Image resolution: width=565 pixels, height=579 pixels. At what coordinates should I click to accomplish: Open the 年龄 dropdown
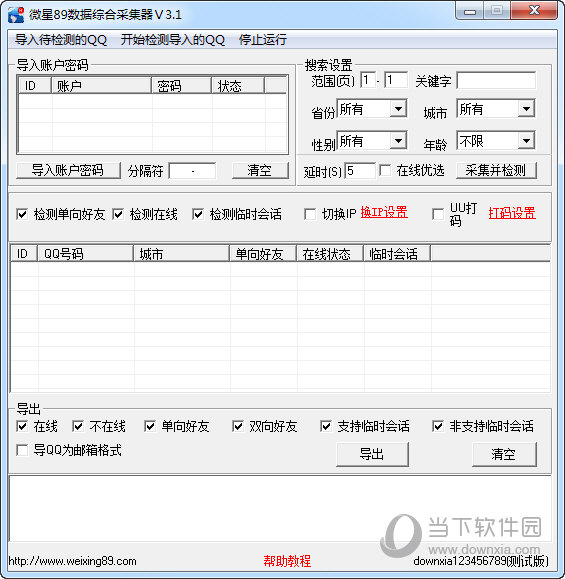tap(496, 140)
